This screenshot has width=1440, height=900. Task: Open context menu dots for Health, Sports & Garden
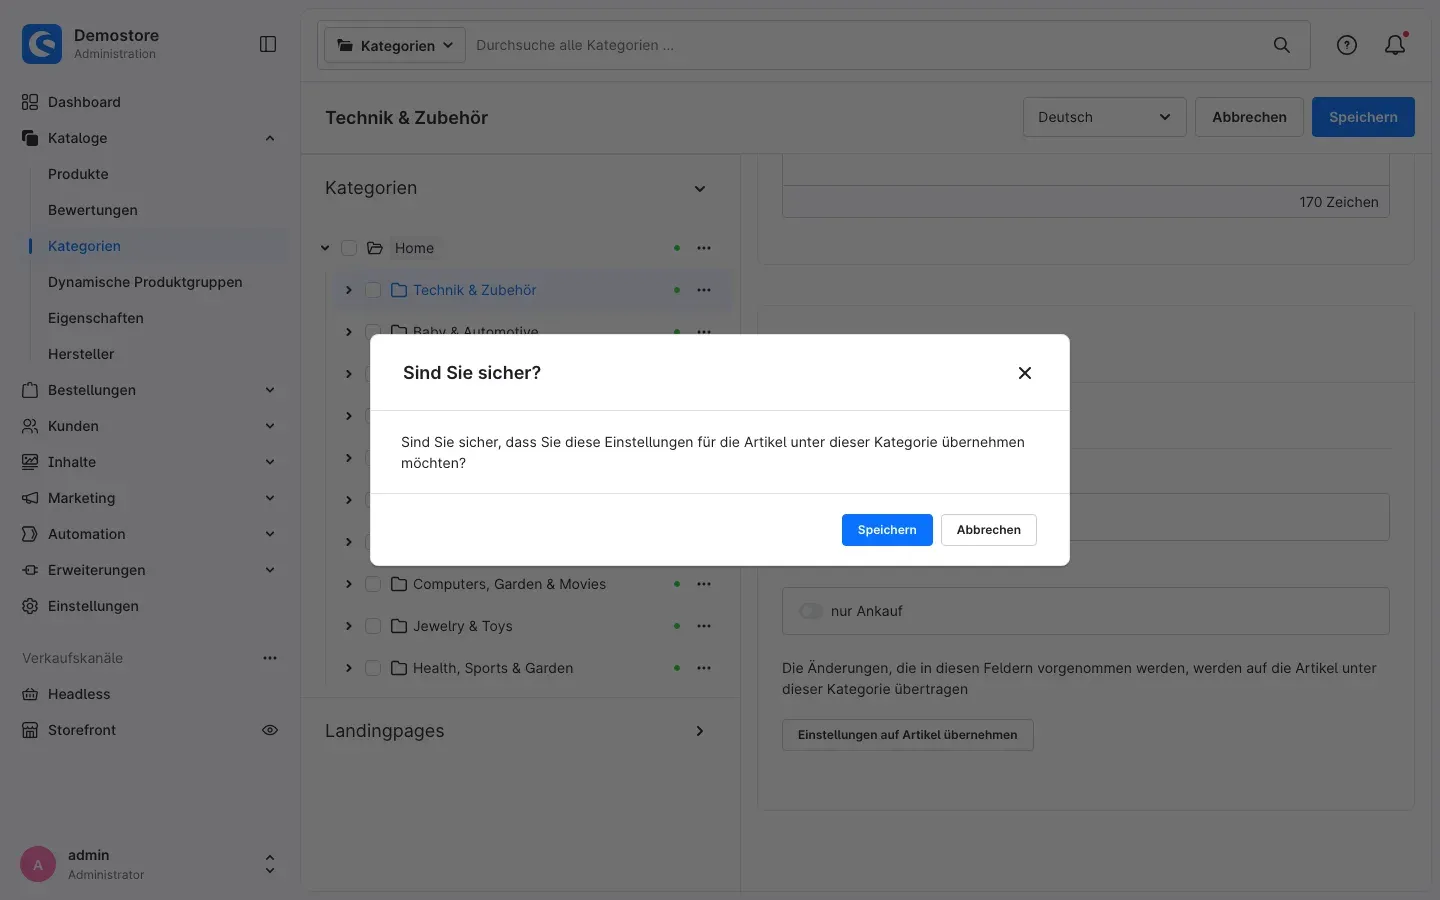[704, 668]
